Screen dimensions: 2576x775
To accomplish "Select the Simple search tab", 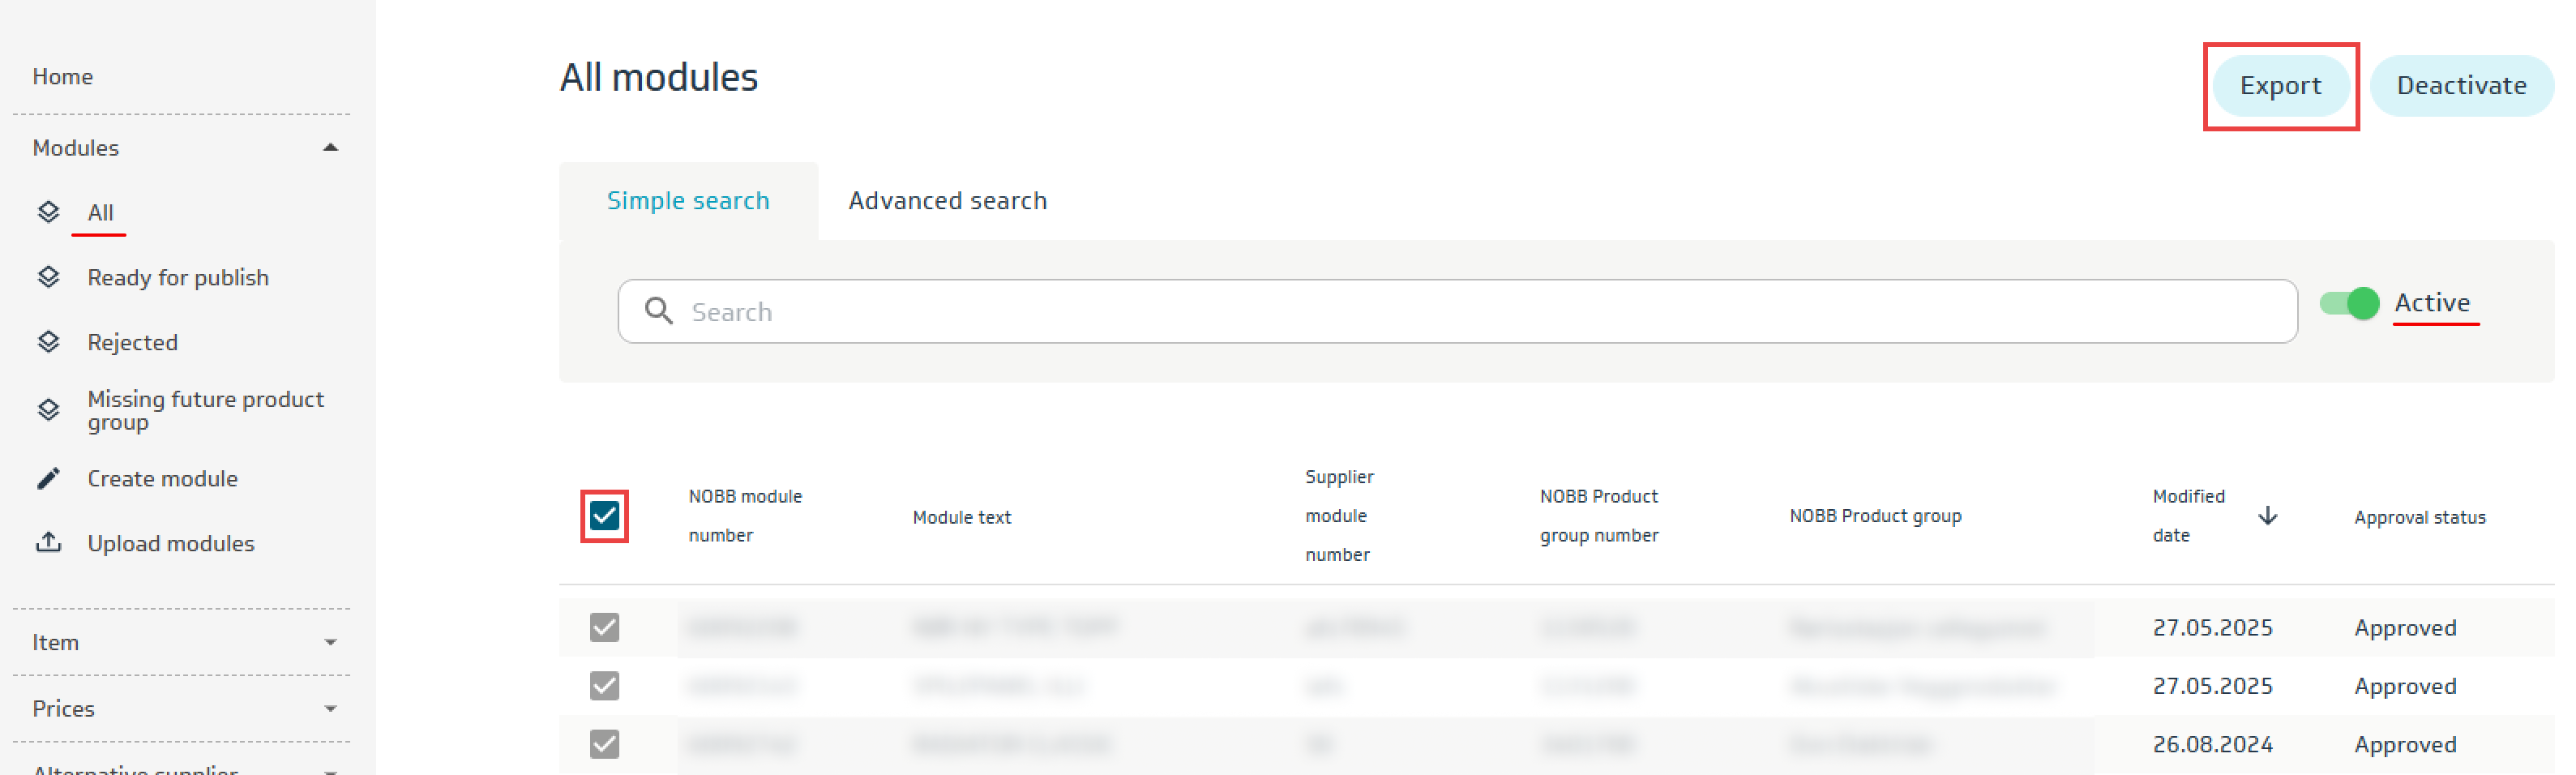I will click(x=688, y=201).
